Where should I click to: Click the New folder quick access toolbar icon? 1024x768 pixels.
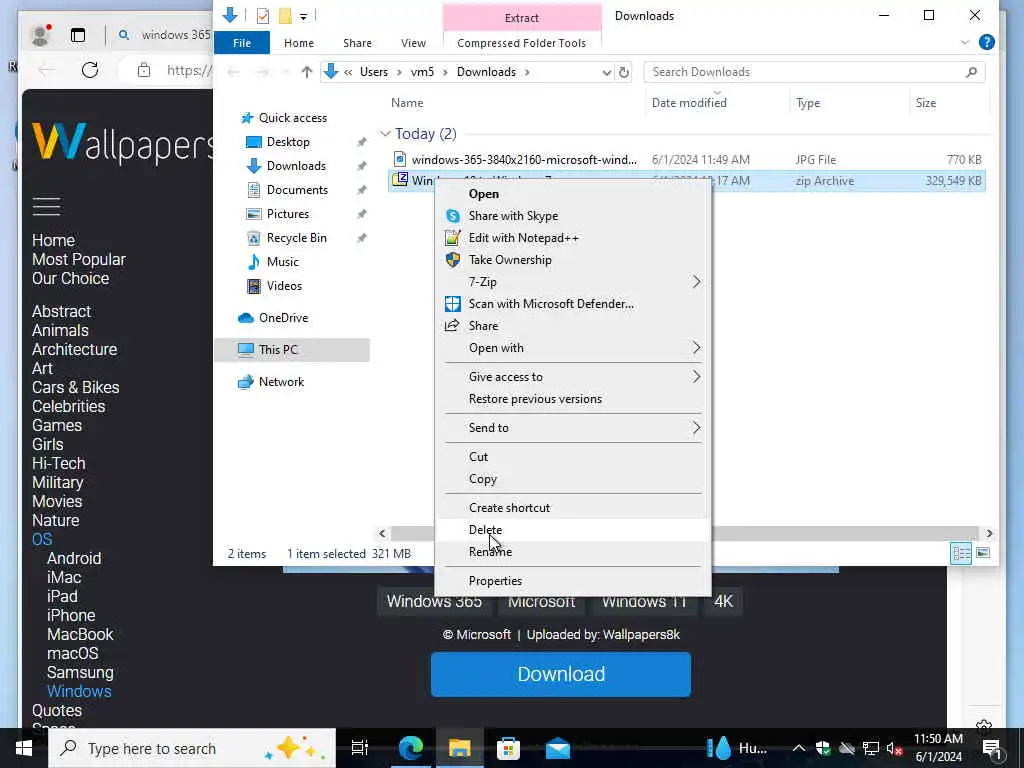(x=285, y=16)
